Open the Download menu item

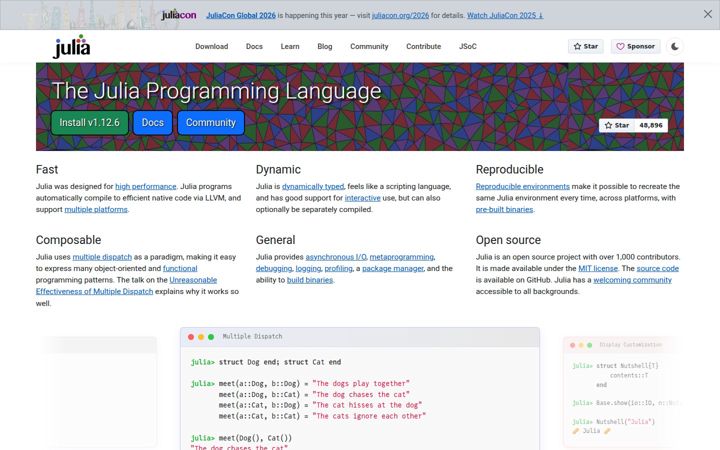click(x=211, y=46)
